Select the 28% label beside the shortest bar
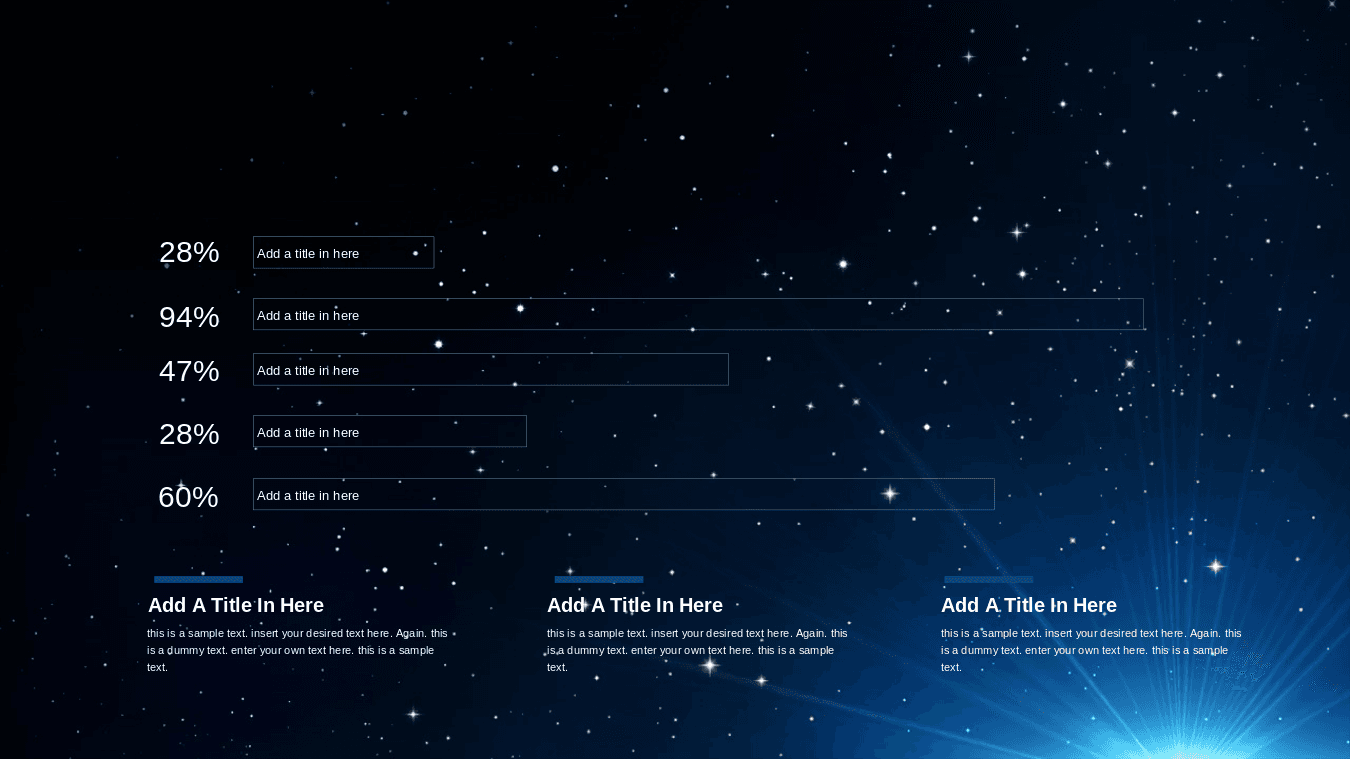 pos(189,252)
